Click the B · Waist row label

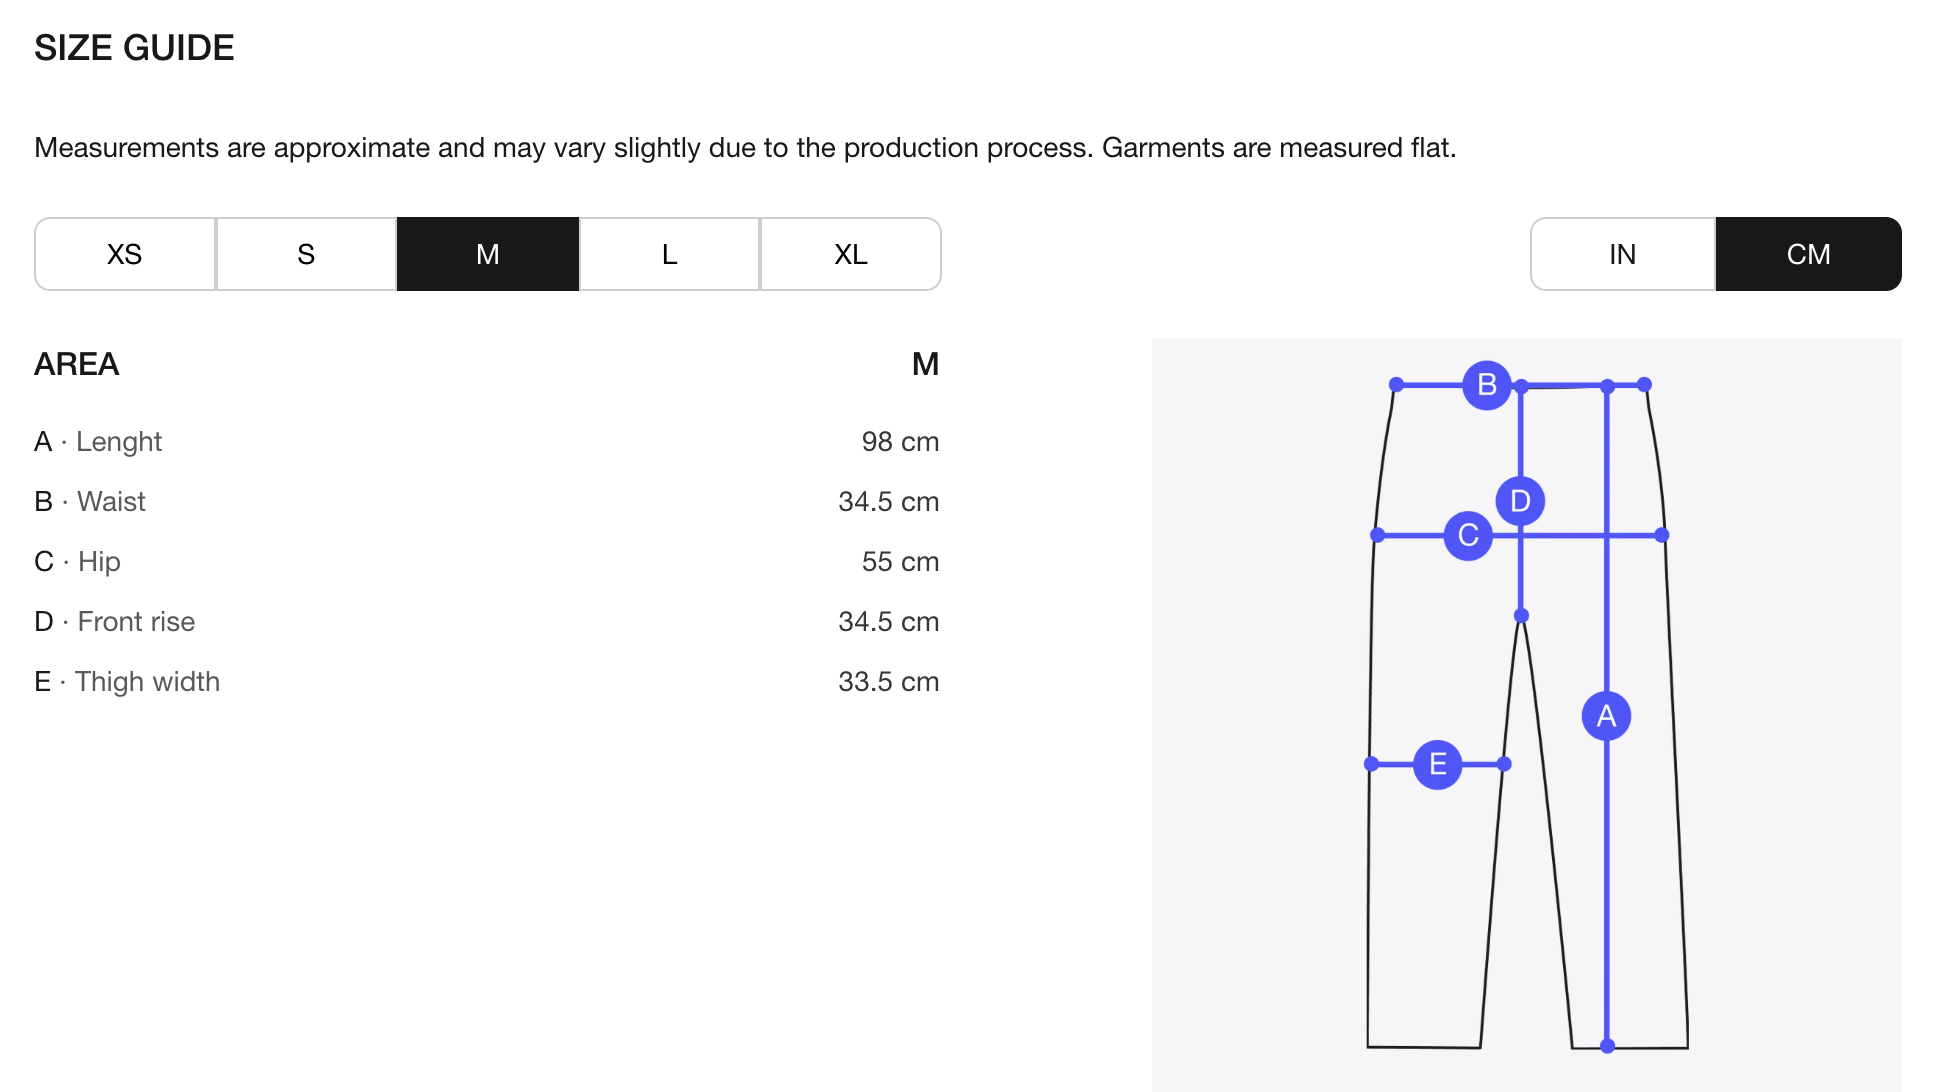pos(90,502)
